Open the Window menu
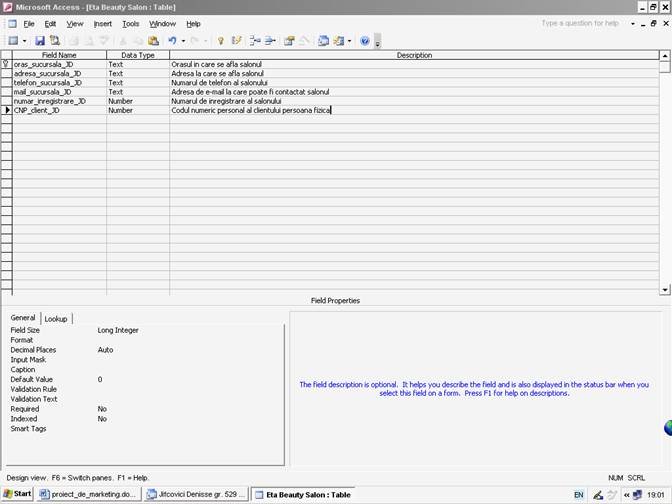 point(162,24)
